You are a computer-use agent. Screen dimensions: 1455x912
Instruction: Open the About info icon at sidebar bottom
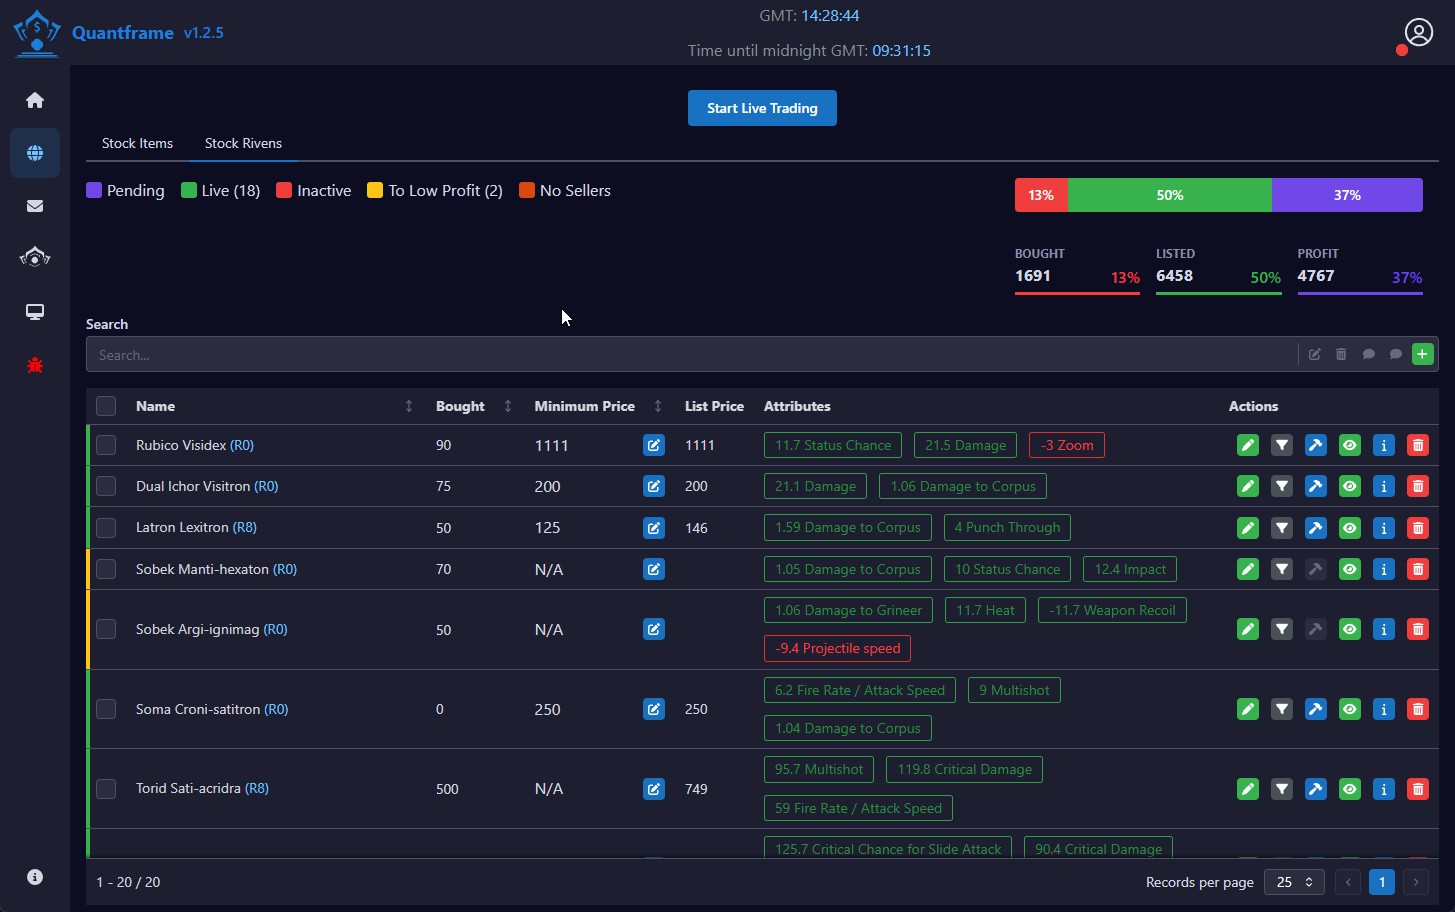[35, 877]
